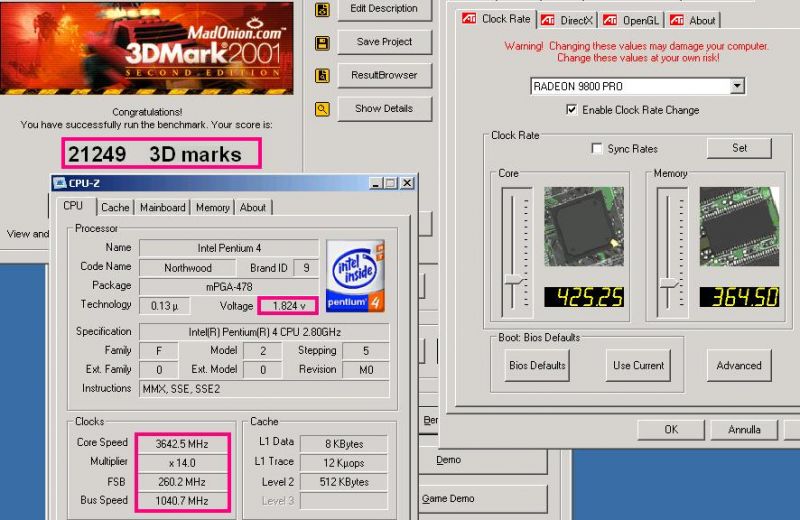Click the Core clock slider handle
This screenshot has height=520, width=800.
point(514,280)
